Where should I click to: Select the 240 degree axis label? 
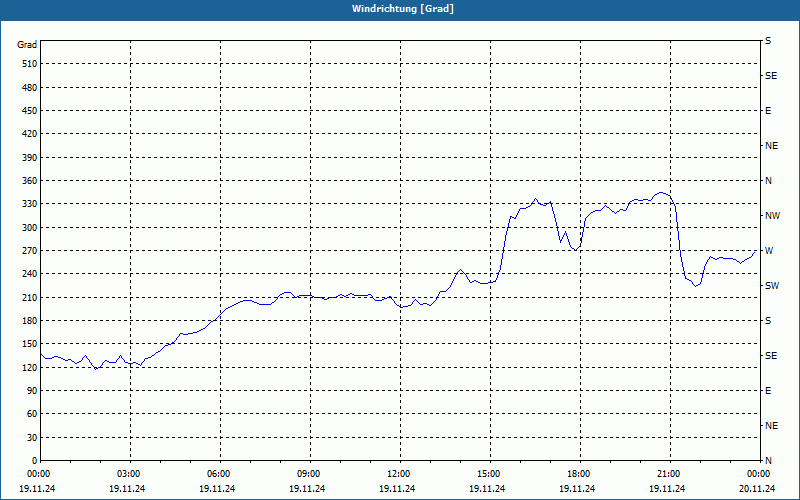click(30, 274)
